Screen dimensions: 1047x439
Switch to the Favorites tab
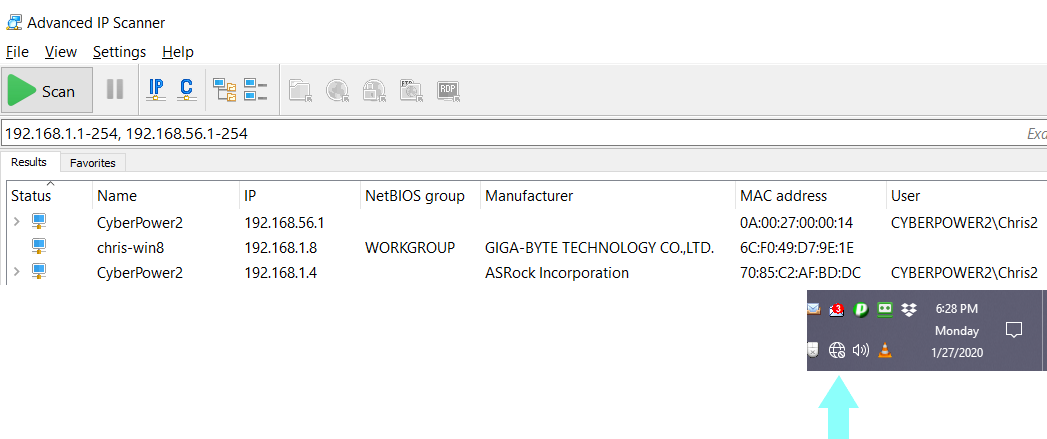click(x=92, y=162)
